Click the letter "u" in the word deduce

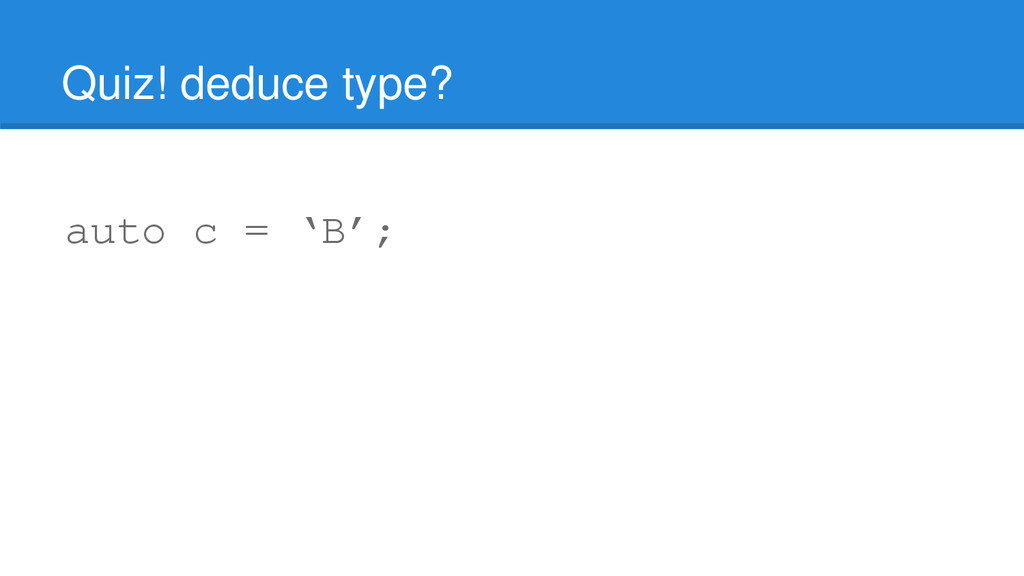tap(267, 86)
